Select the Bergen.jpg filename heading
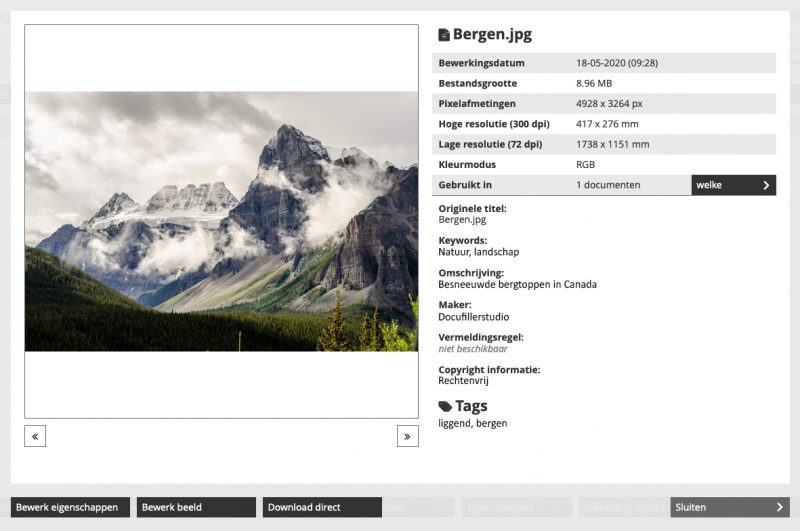Image resolution: width=800 pixels, height=531 pixels. (492, 35)
